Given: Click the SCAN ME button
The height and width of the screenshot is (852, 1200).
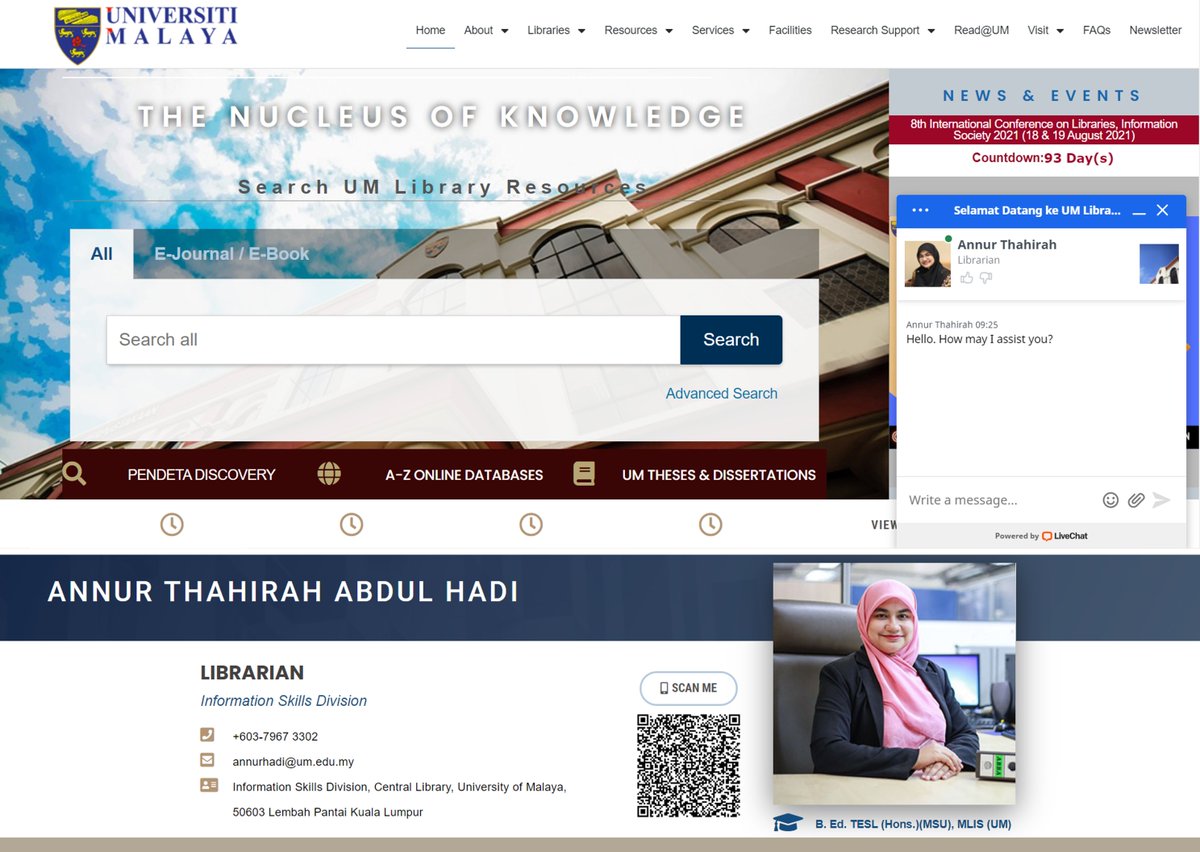Looking at the screenshot, I should pos(688,688).
